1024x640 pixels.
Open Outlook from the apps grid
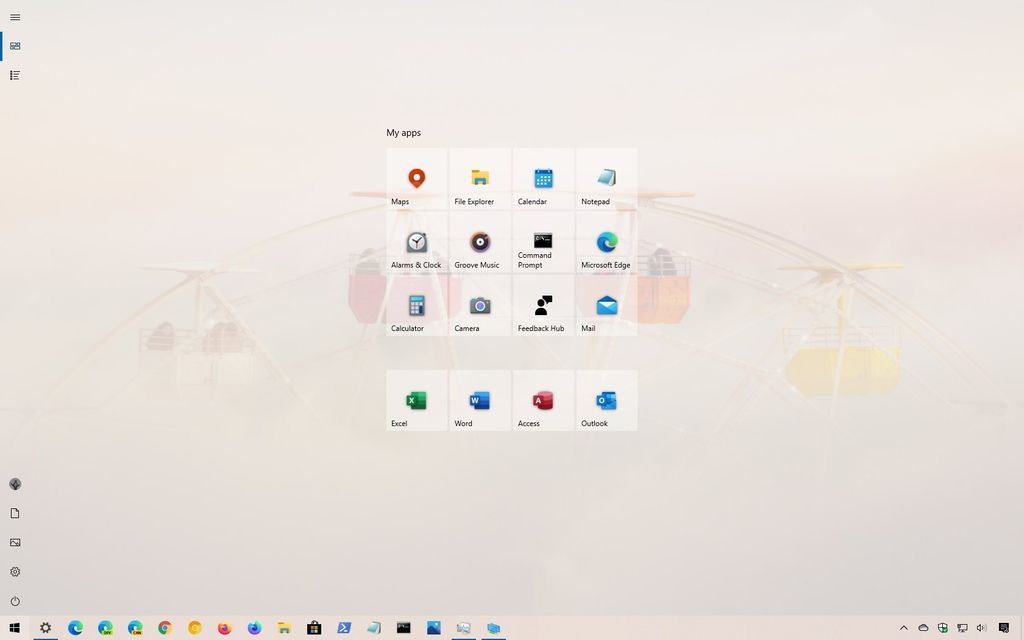pos(606,398)
